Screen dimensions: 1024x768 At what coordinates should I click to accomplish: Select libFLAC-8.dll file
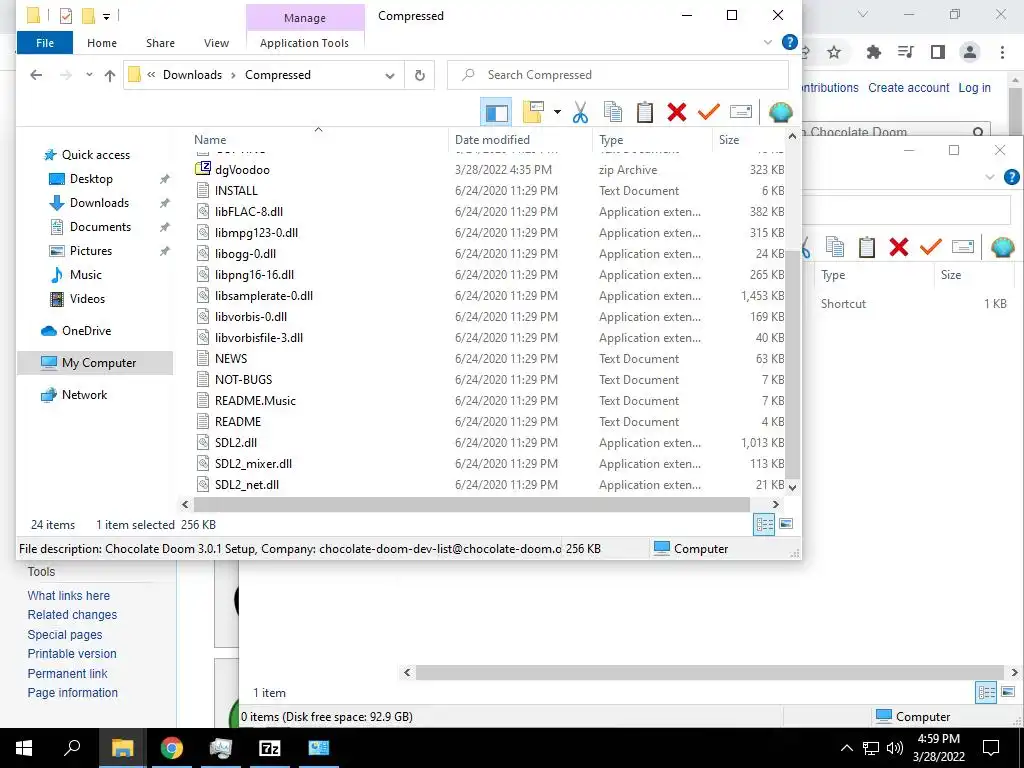[x=248, y=212]
